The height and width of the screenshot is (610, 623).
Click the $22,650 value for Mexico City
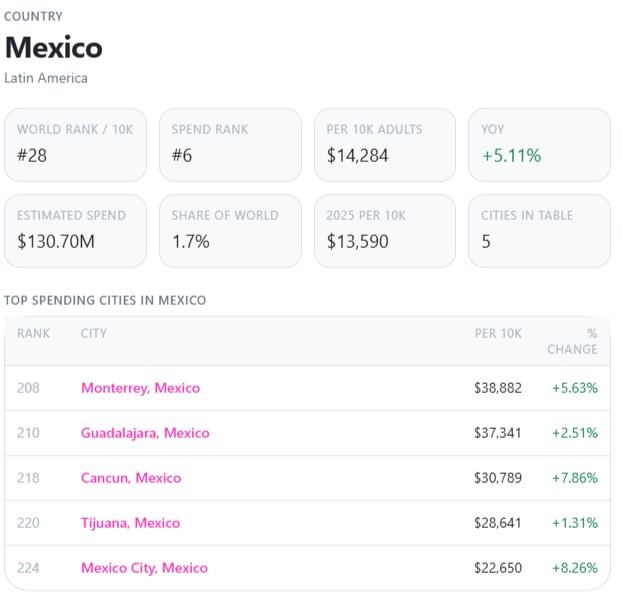pos(498,568)
